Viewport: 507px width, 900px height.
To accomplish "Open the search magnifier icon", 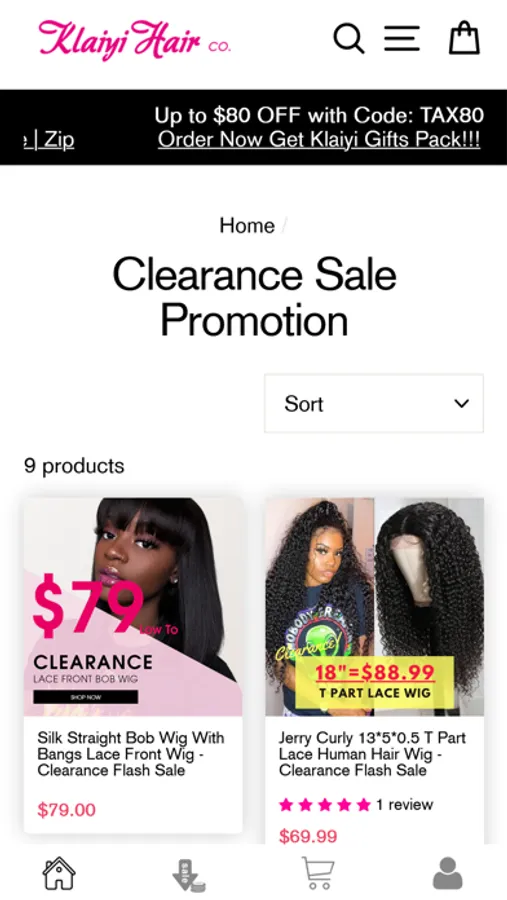I will 349,39.
